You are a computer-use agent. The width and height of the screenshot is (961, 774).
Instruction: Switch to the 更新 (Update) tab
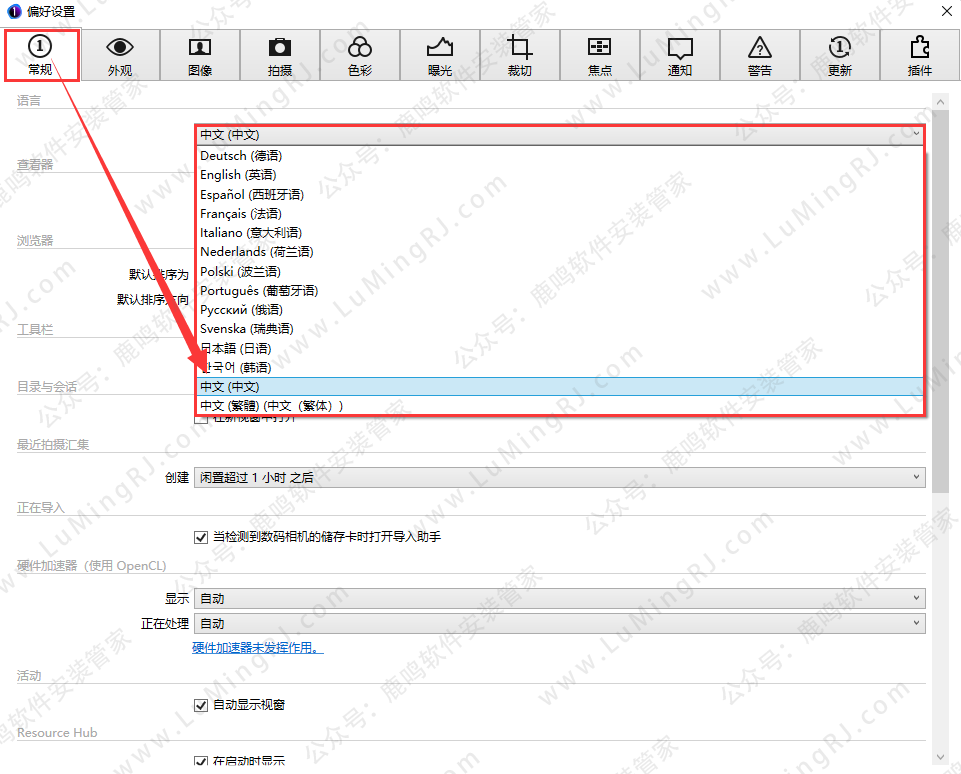pos(840,55)
